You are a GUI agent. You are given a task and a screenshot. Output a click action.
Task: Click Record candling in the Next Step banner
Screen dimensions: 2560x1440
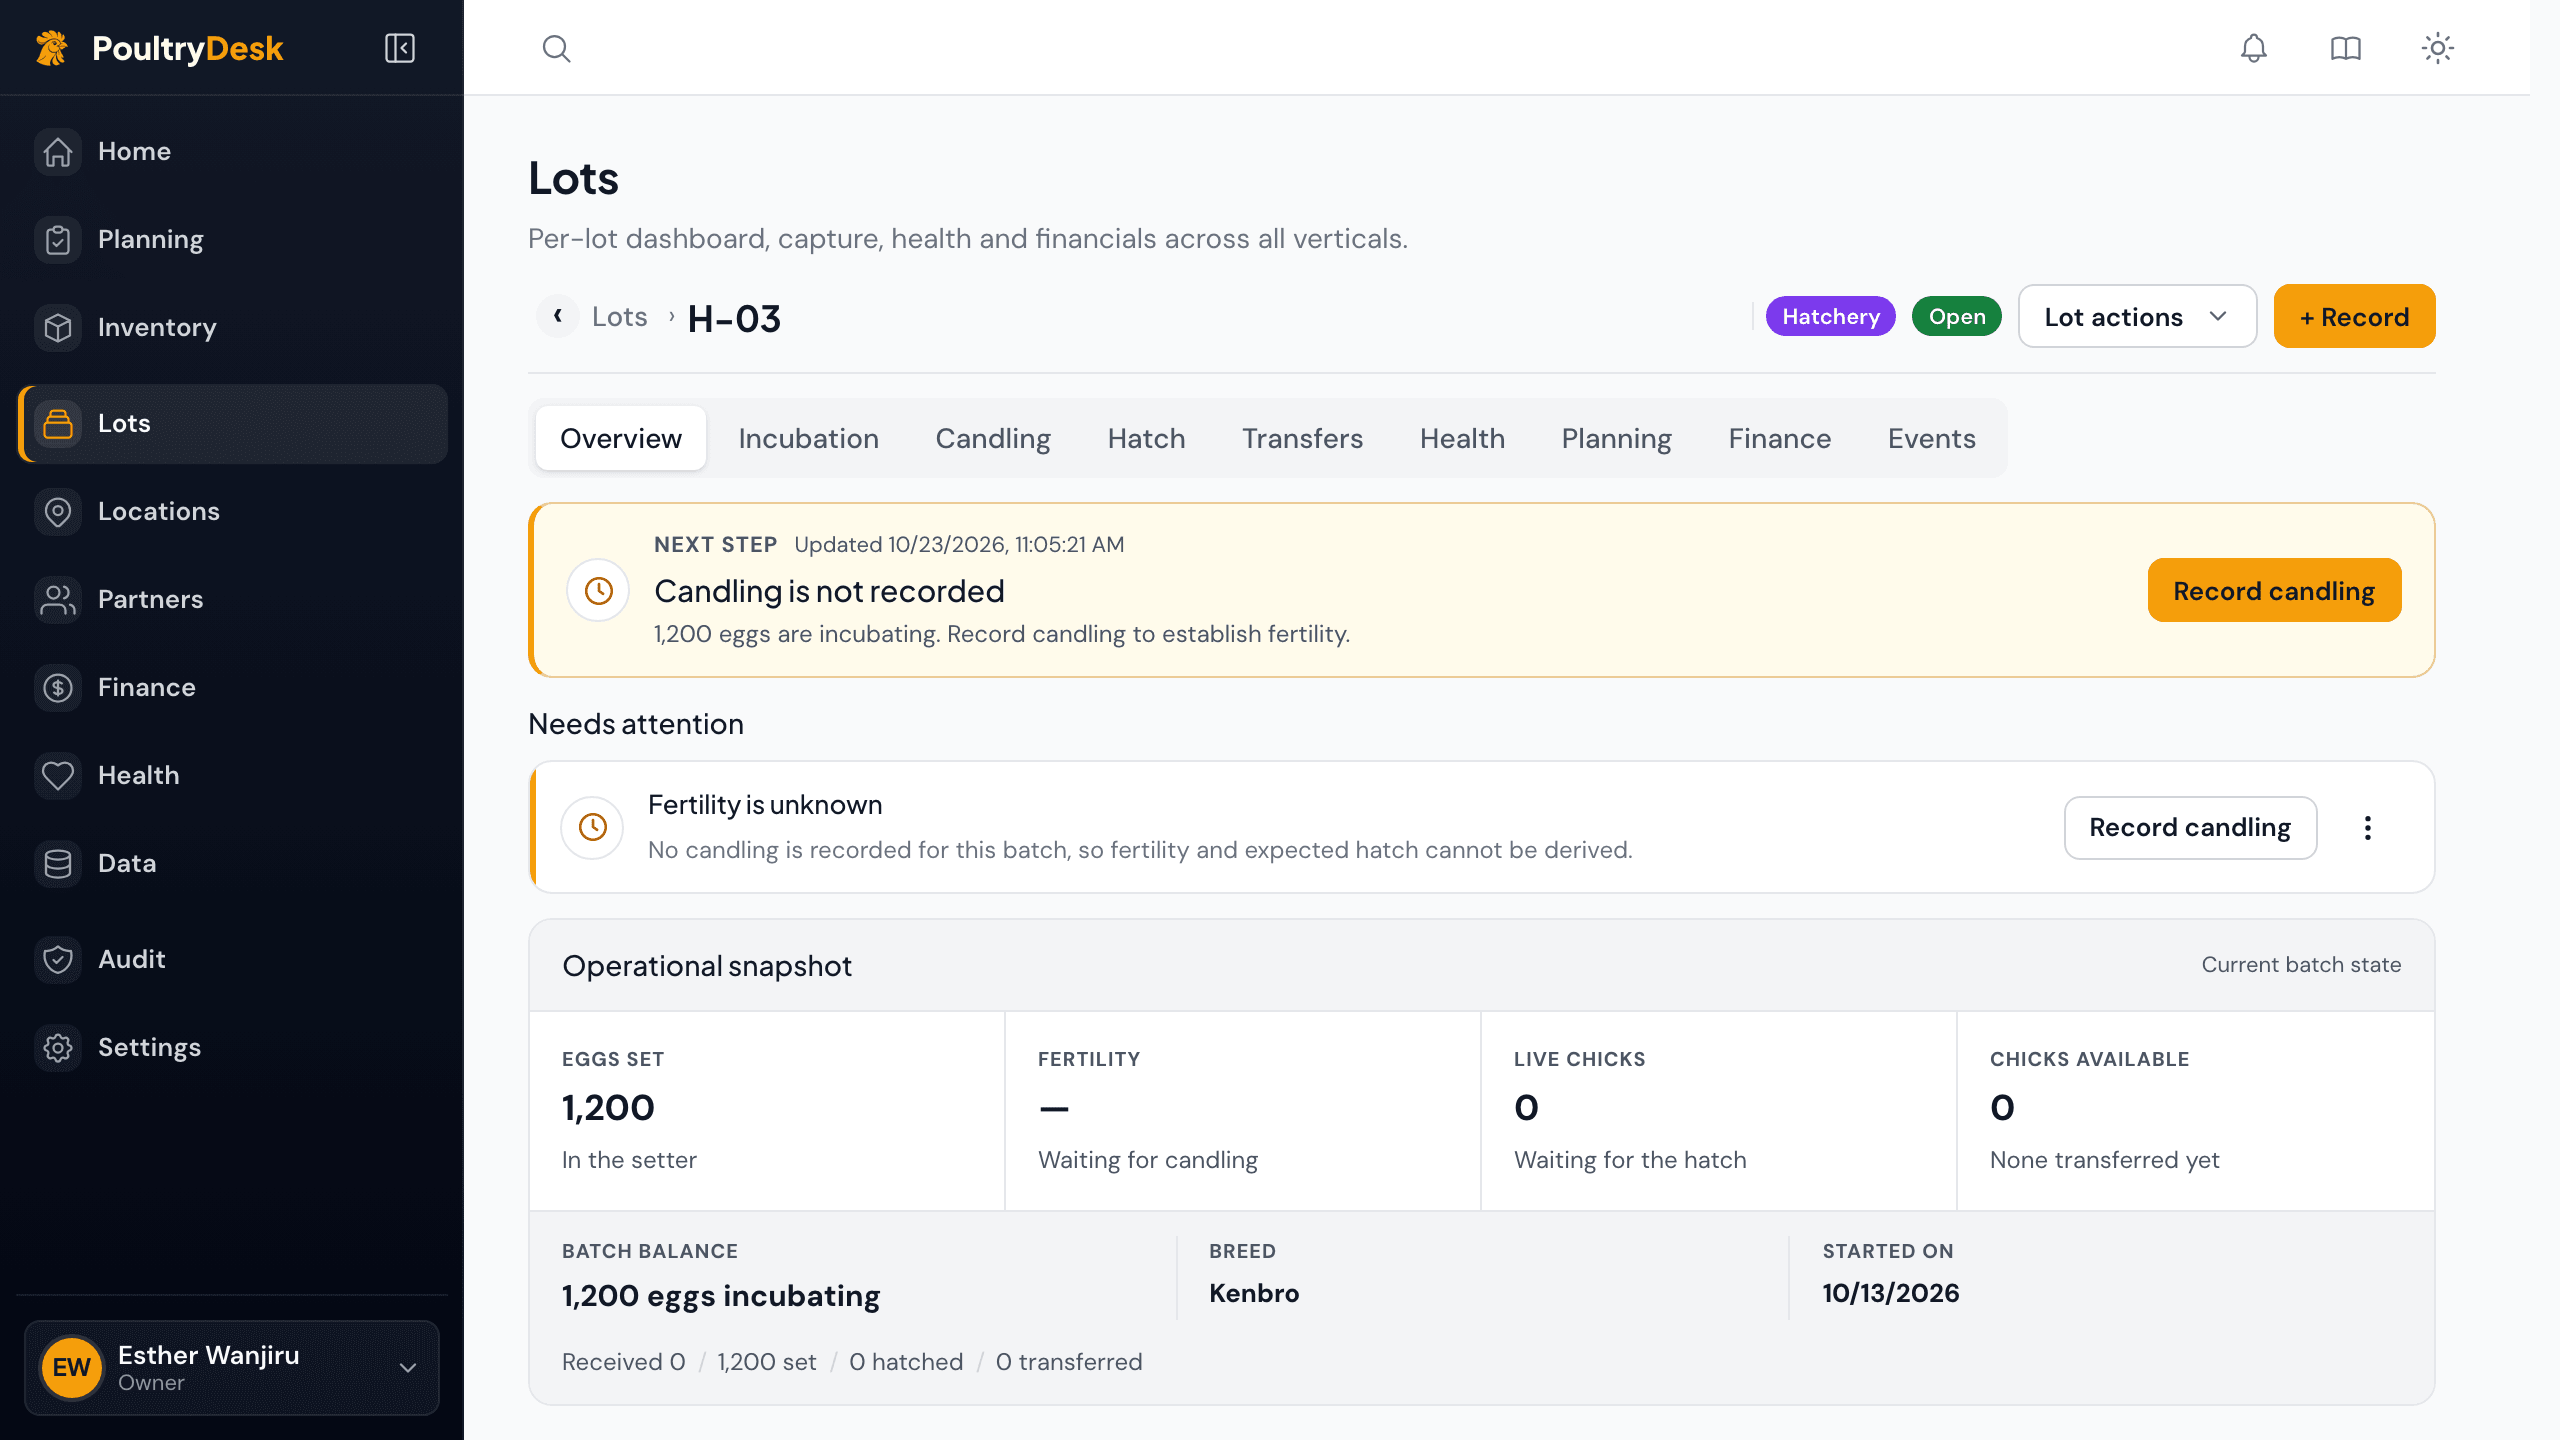pos(2274,590)
